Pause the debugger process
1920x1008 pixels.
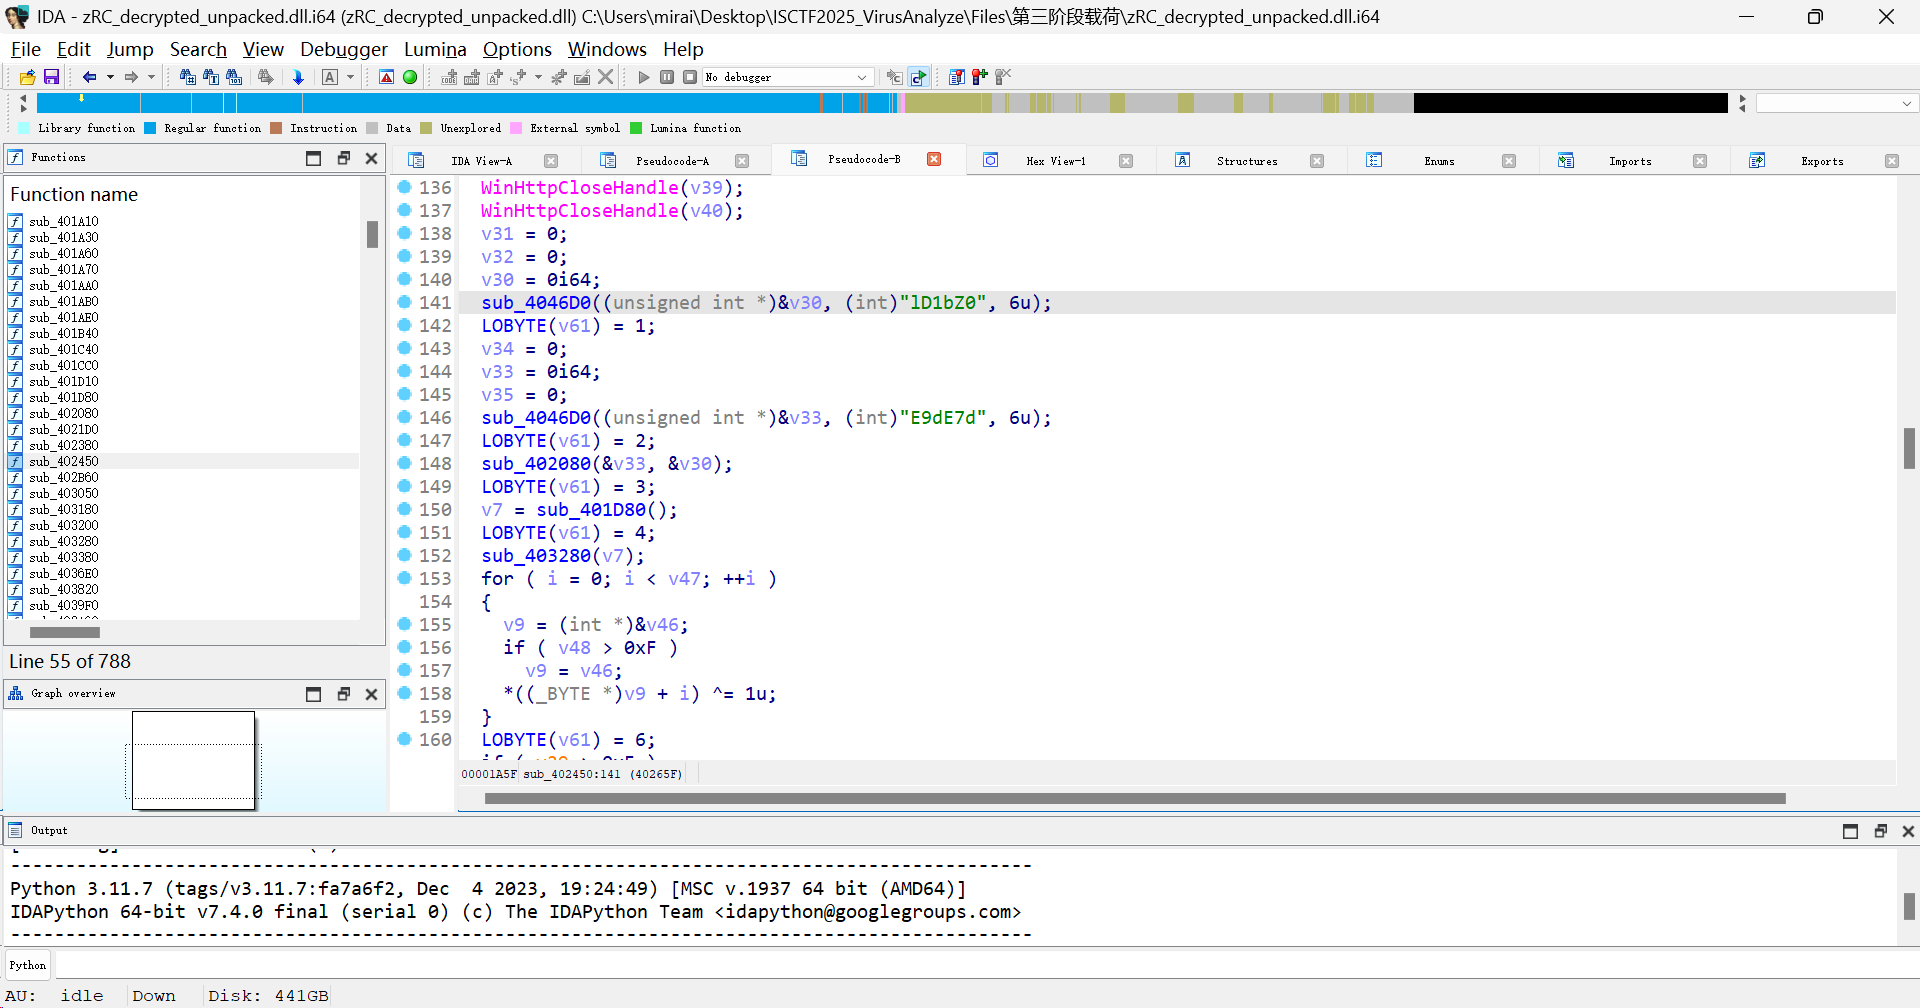tap(667, 77)
